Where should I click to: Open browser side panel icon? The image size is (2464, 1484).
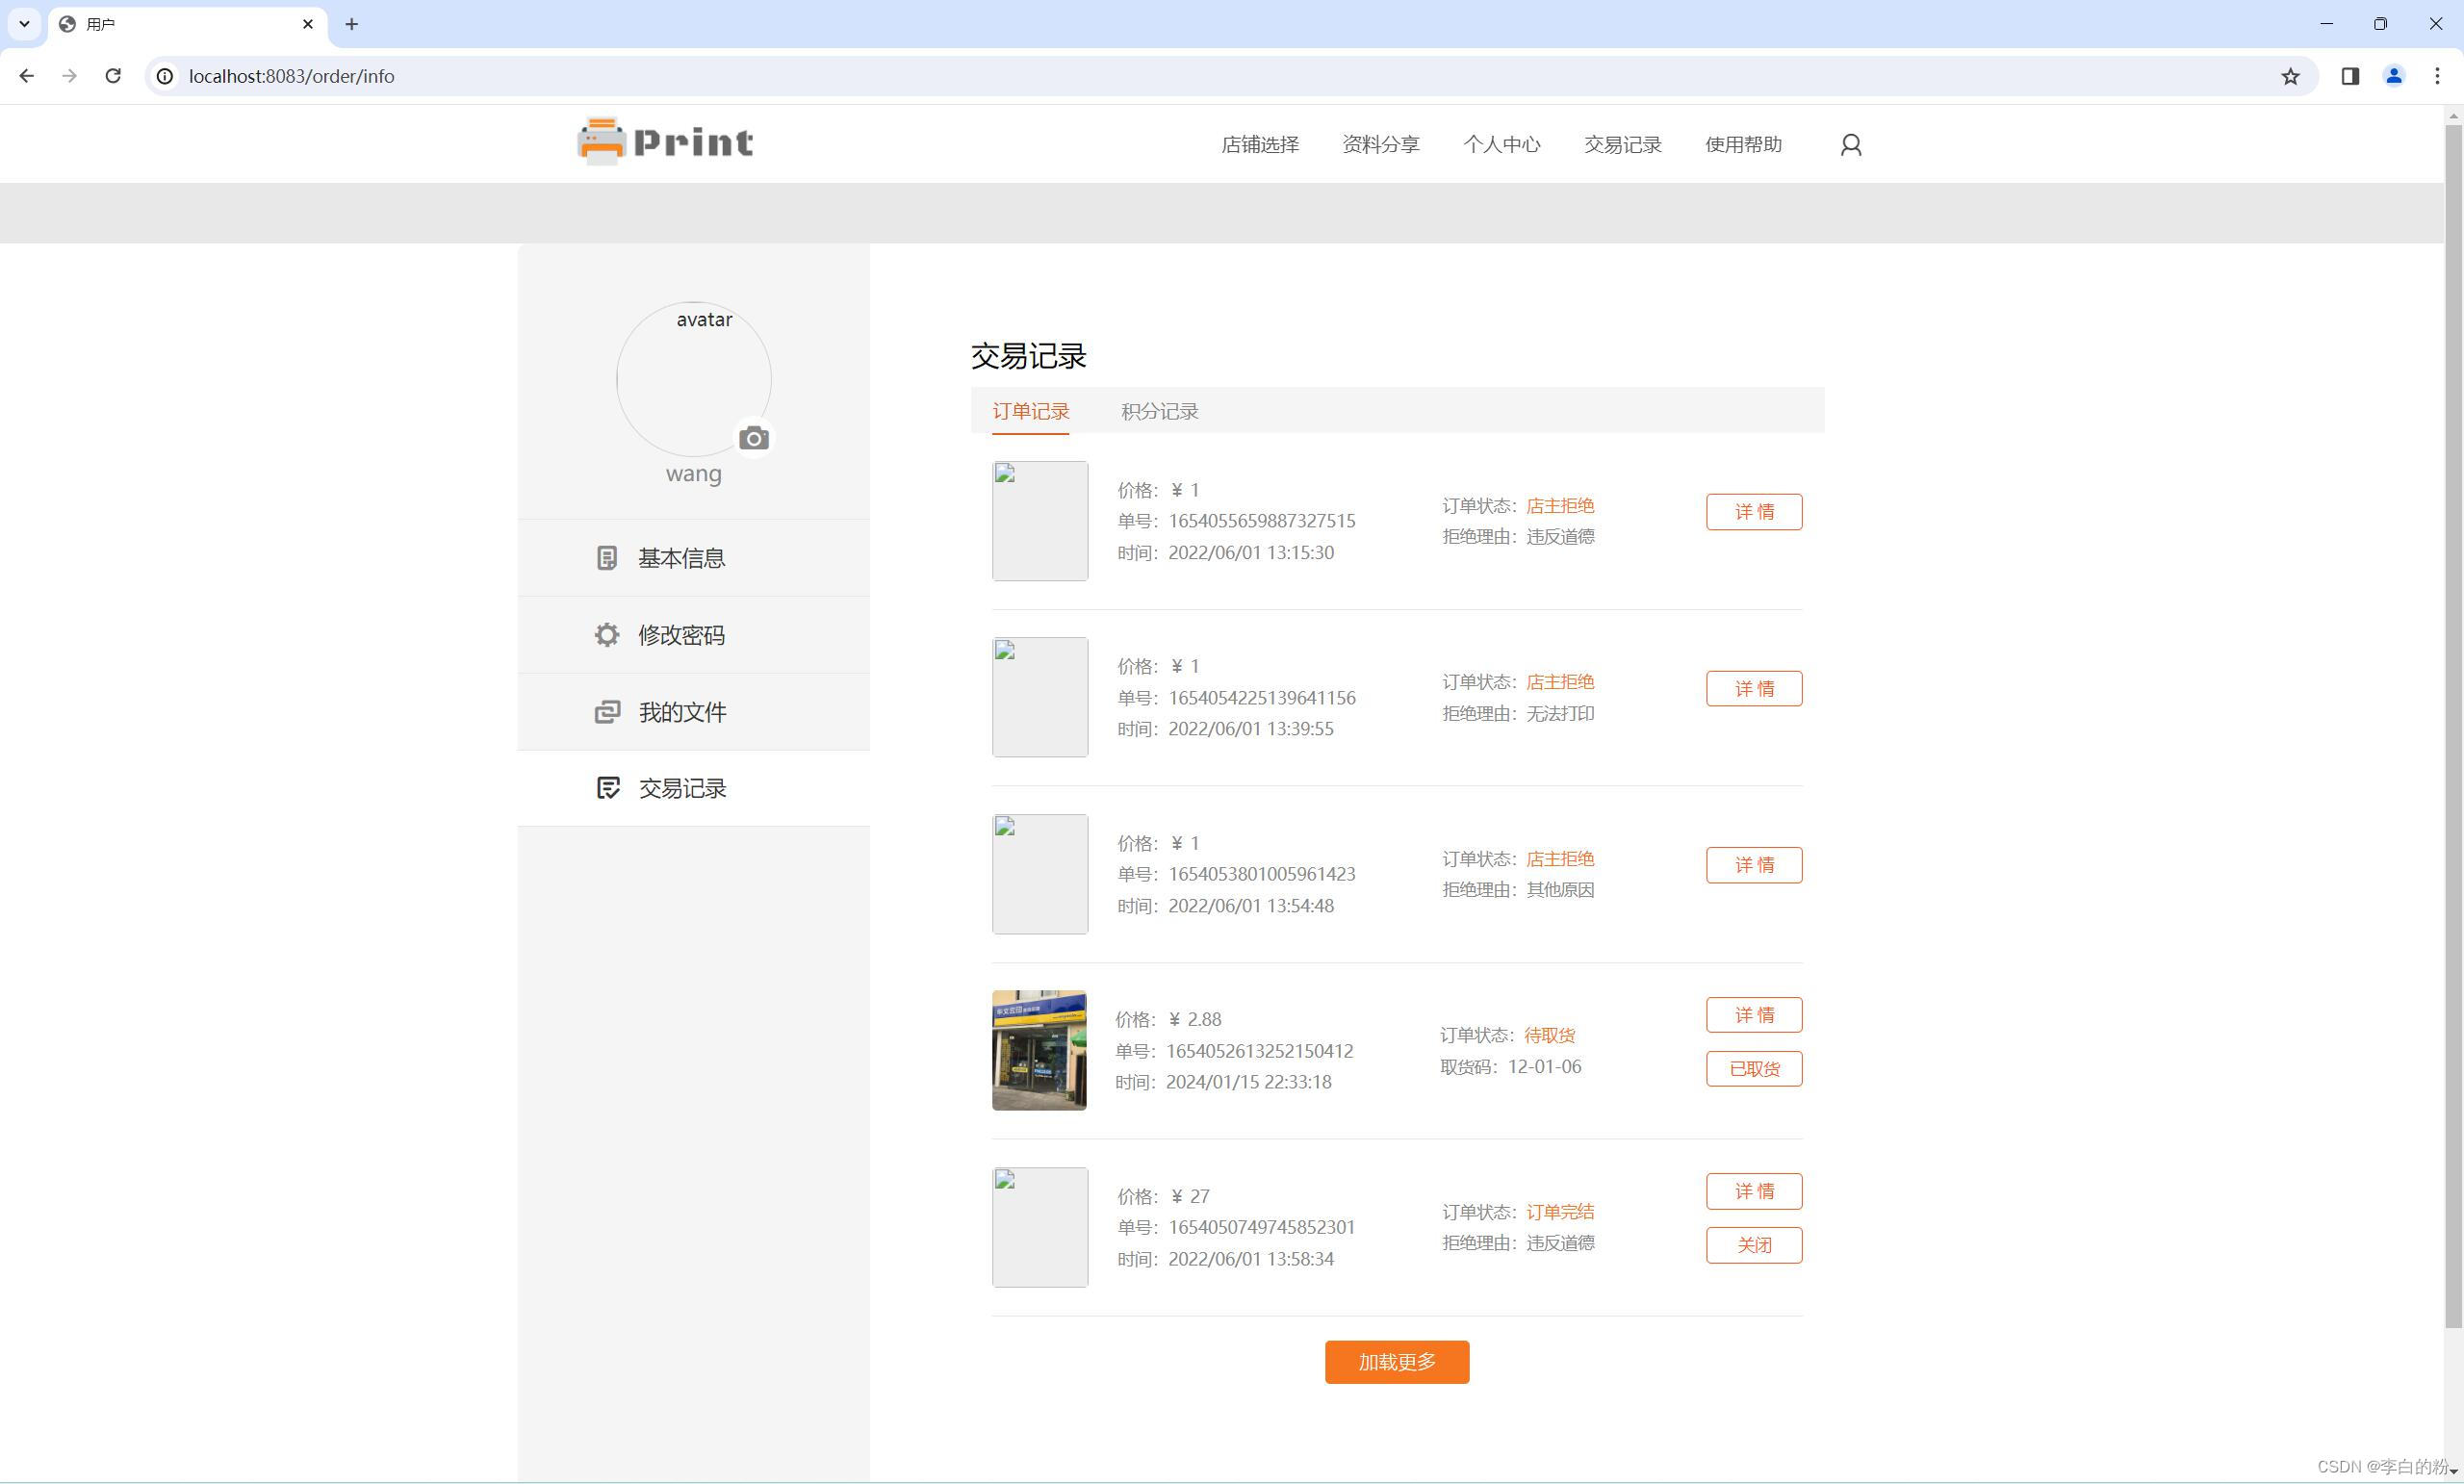[x=2350, y=76]
